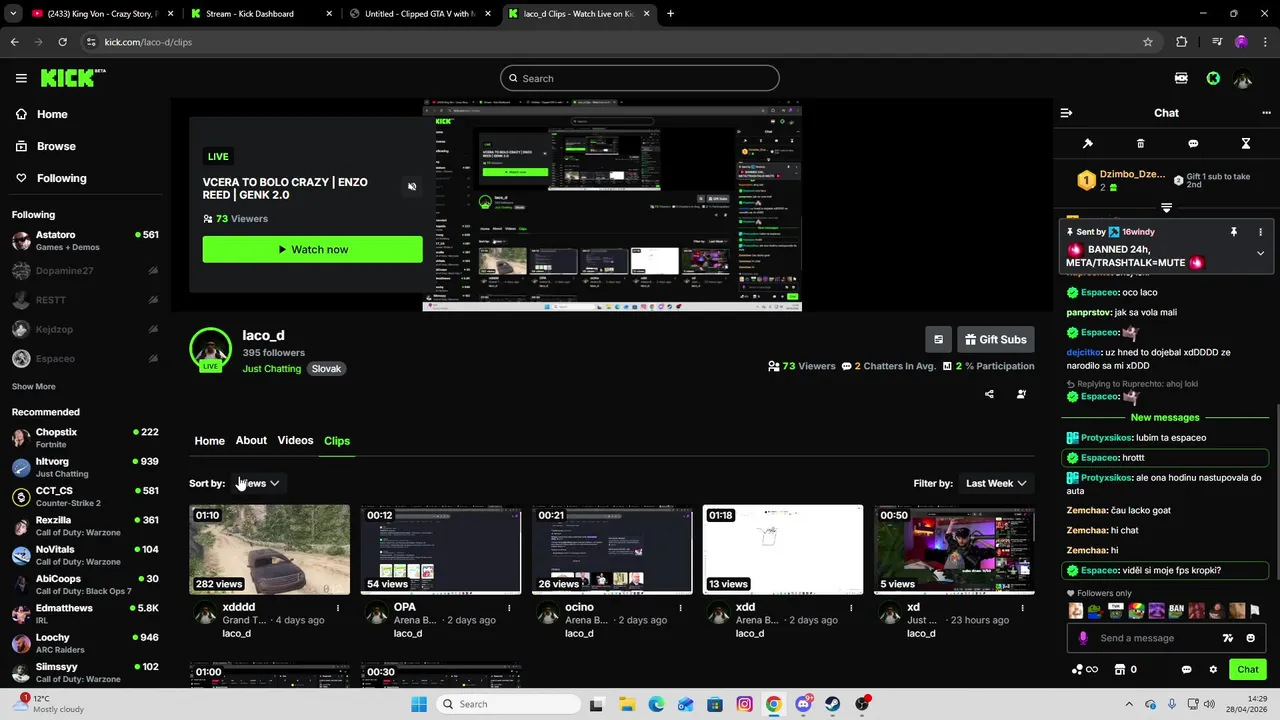1280x720 pixels.
Task: Click the Slovak language tag
Action: point(326,369)
